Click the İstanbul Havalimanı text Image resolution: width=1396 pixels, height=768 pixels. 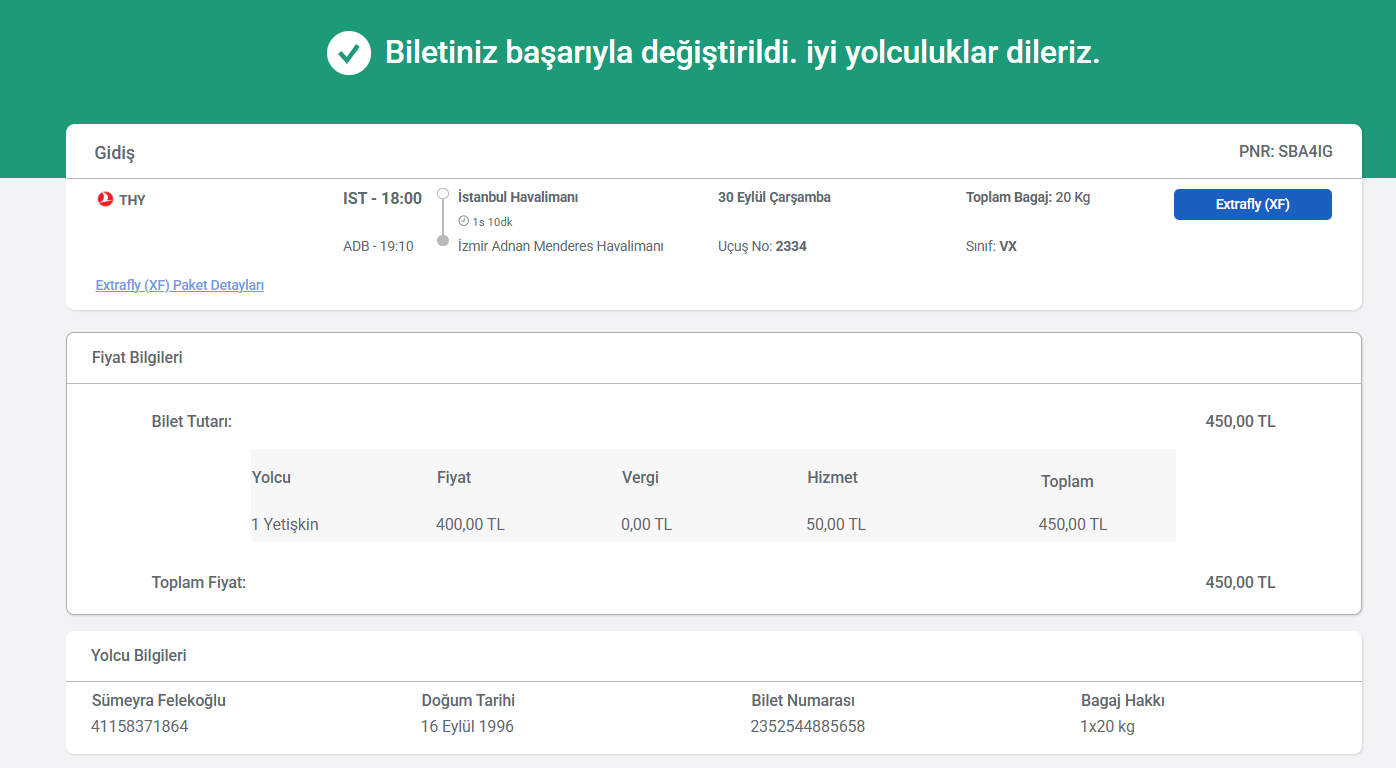pyautogui.click(x=518, y=197)
